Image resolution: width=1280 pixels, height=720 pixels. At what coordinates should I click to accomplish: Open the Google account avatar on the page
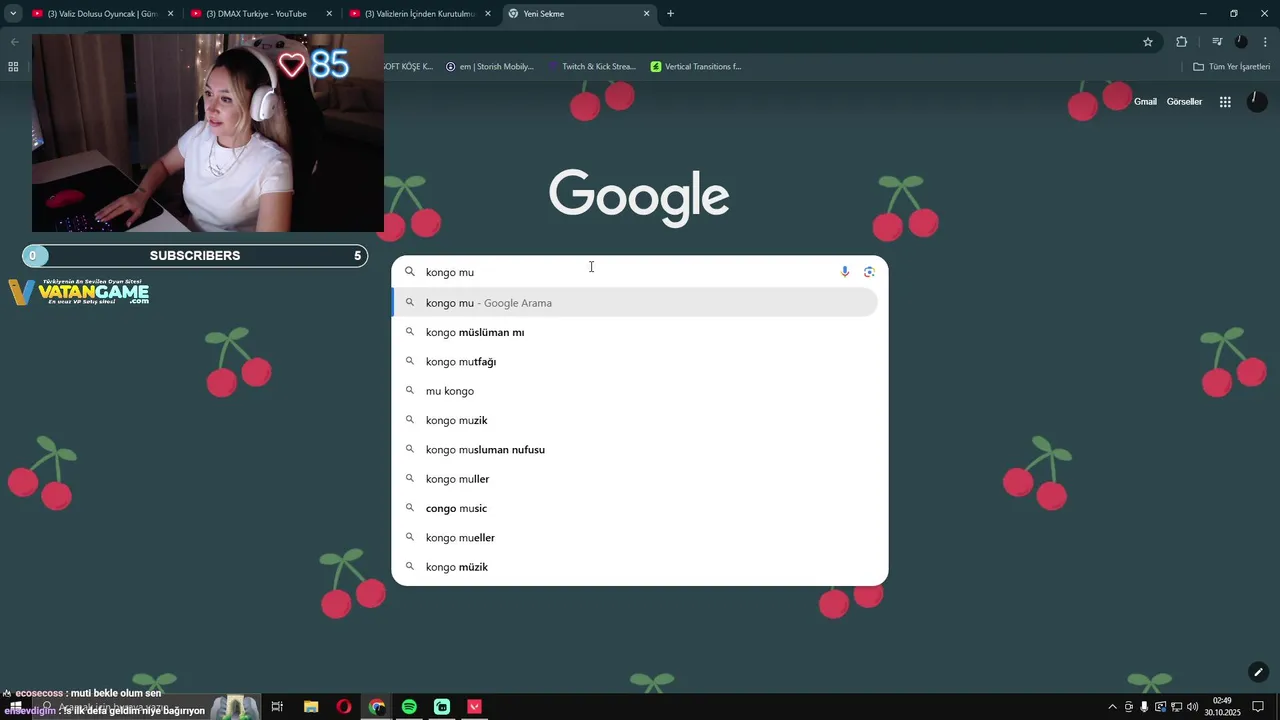pos(1257,102)
